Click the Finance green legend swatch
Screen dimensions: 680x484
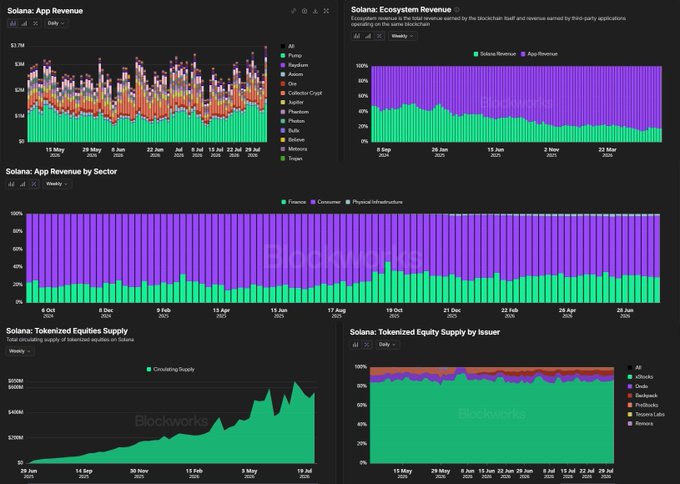(284, 202)
